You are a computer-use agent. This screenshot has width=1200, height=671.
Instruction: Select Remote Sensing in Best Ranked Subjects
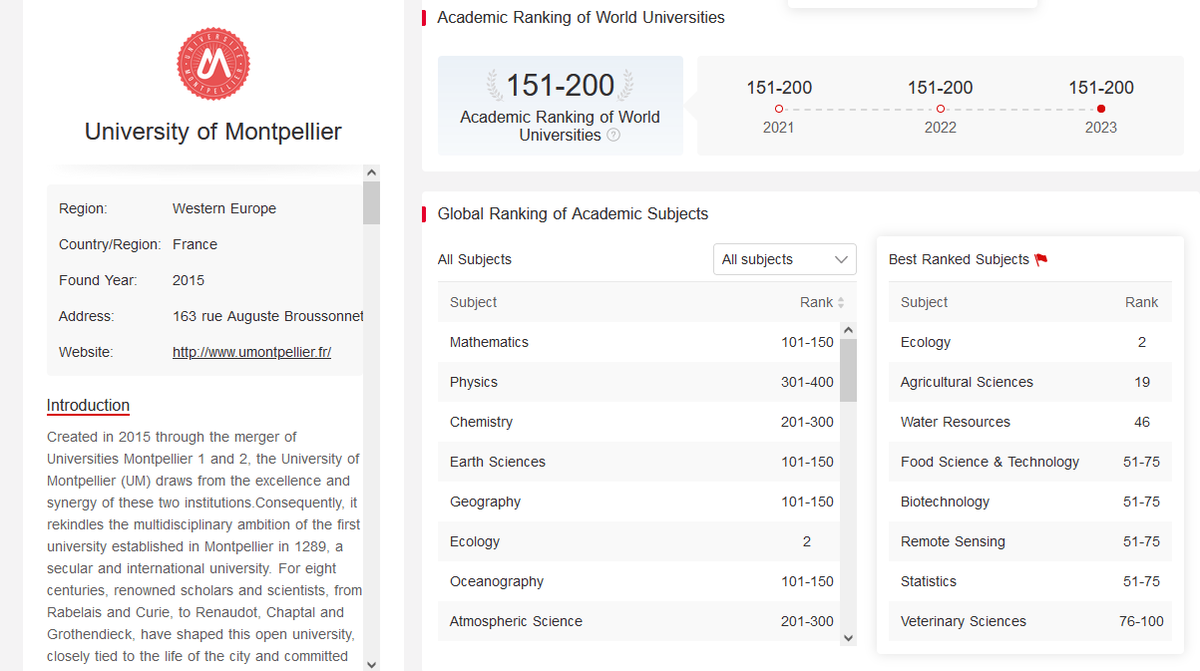click(x=1030, y=542)
